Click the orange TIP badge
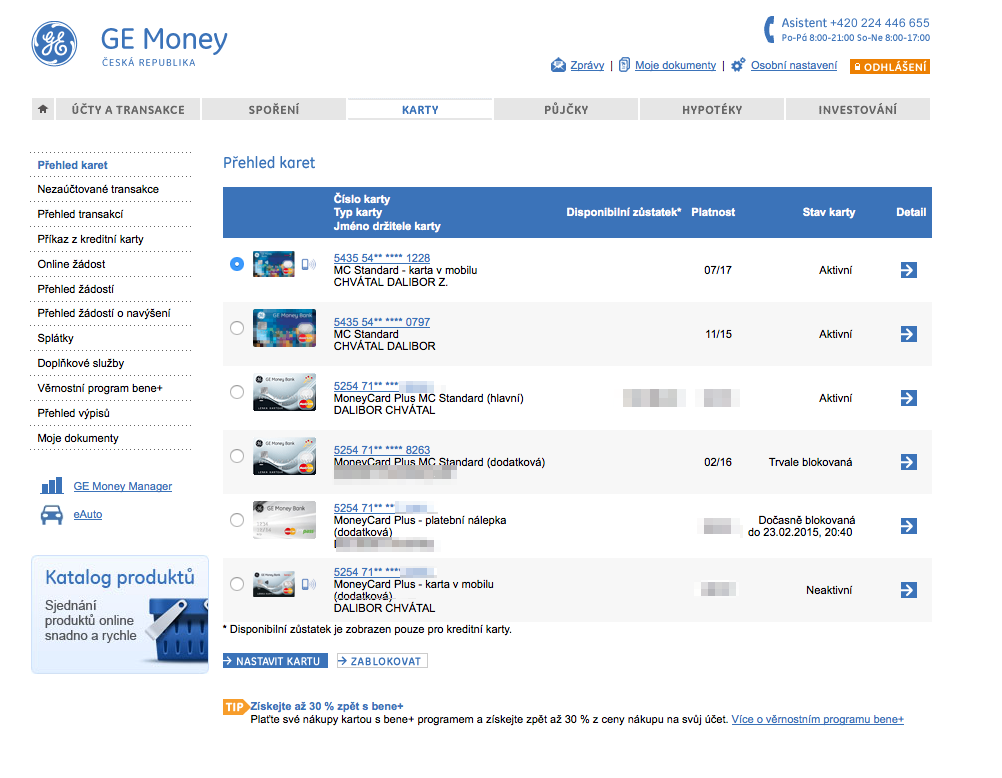1002x778 pixels. [x=235, y=706]
